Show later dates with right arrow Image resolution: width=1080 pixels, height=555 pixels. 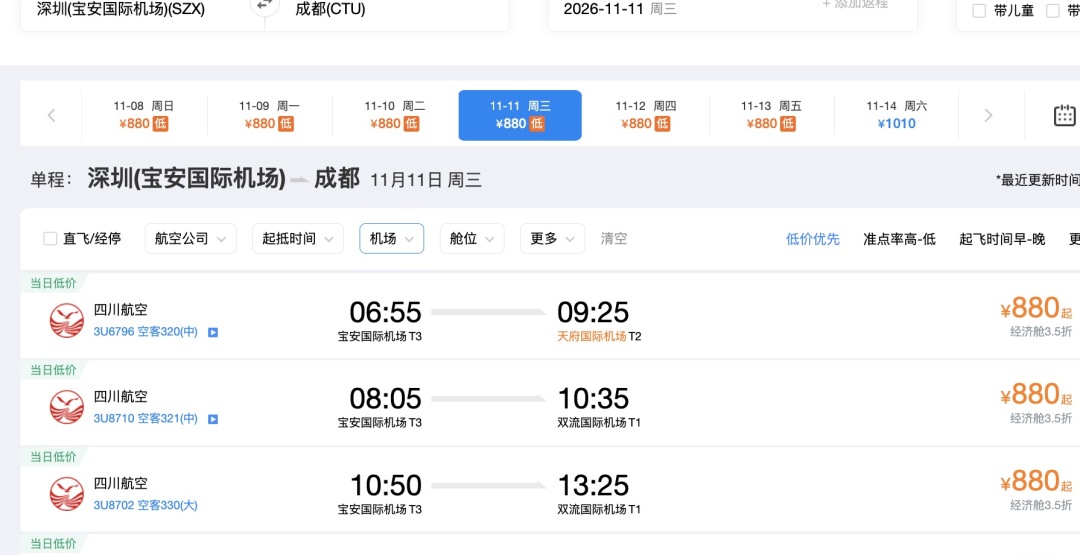tap(988, 115)
